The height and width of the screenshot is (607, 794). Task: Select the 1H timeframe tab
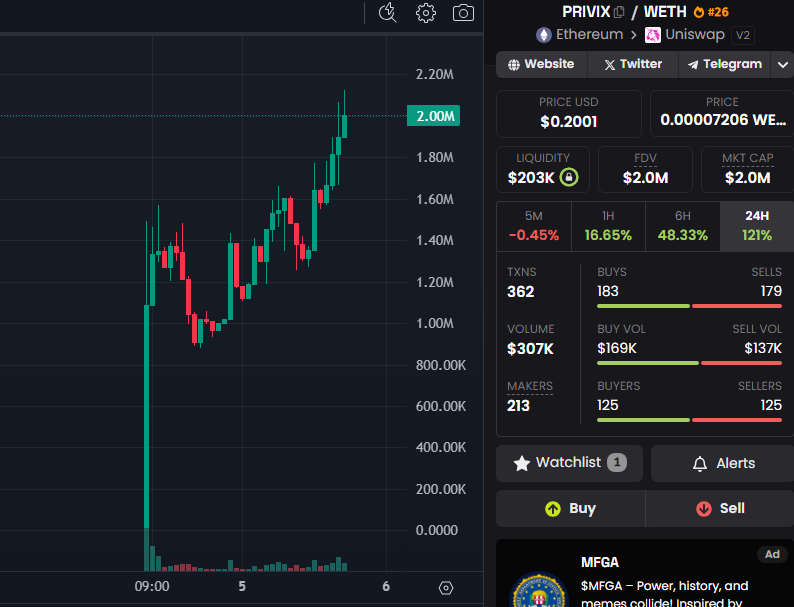tap(608, 226)
